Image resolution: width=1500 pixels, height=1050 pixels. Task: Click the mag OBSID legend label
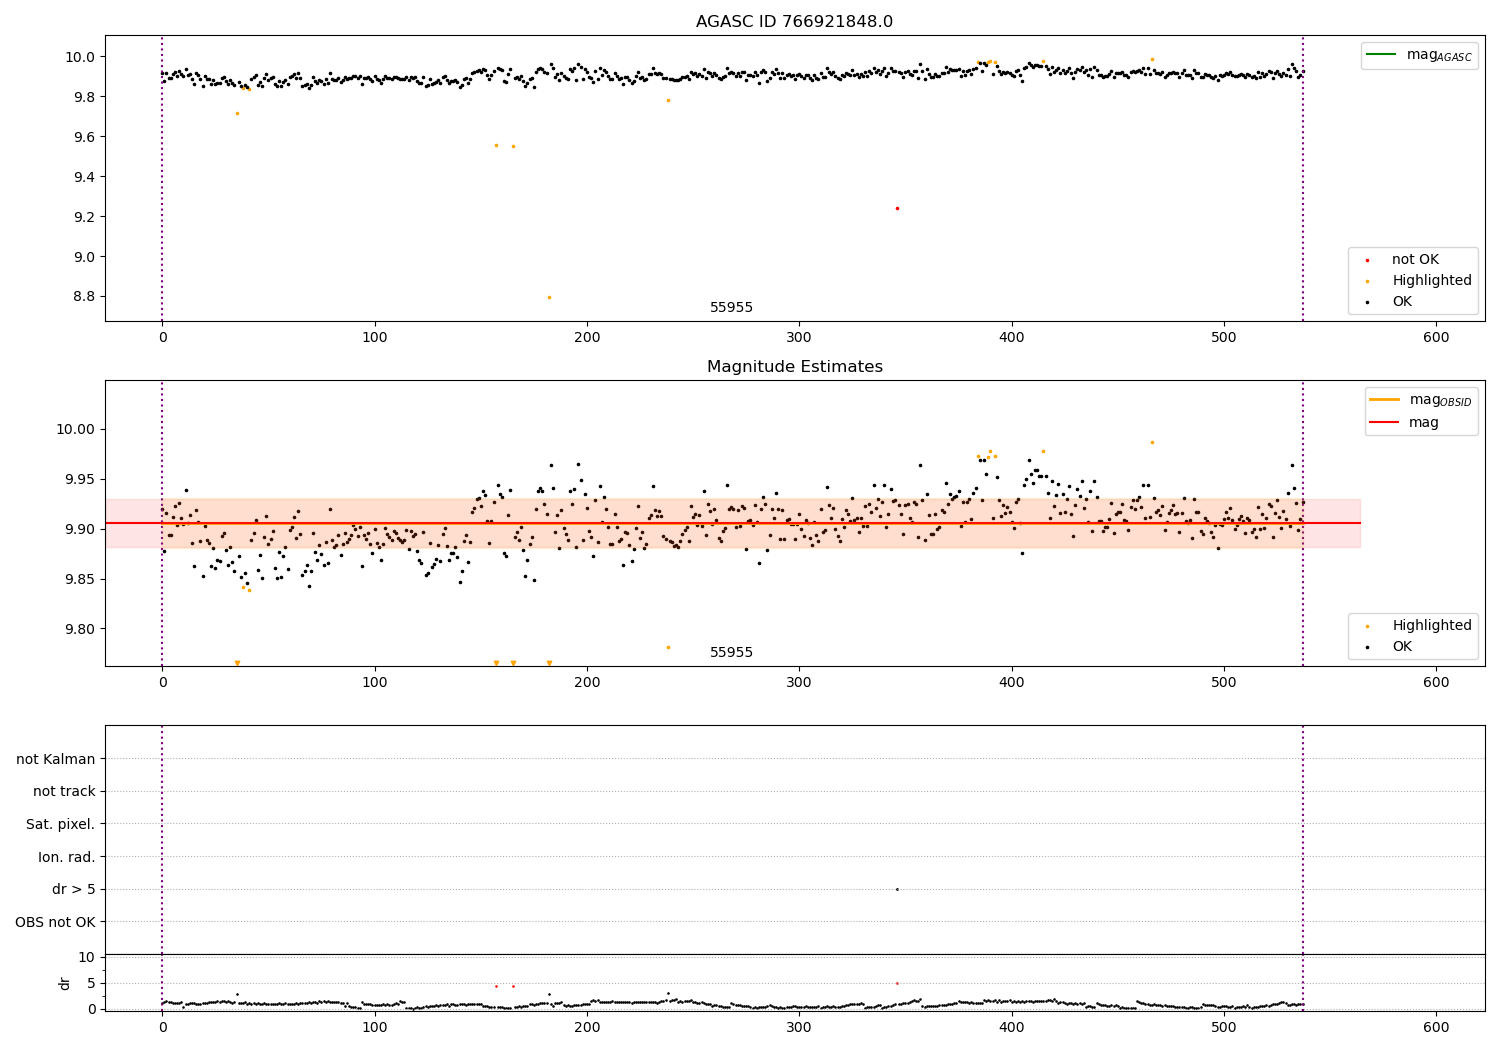(x=1440, y=400)
